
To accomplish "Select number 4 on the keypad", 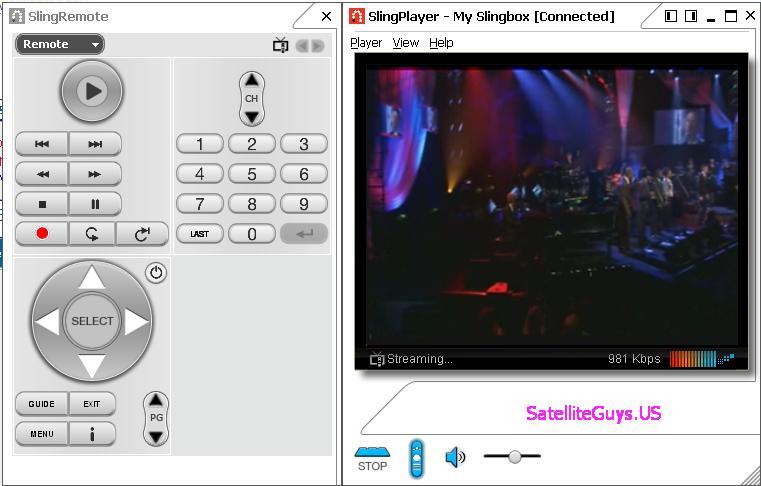I will (x=199, y=174).
